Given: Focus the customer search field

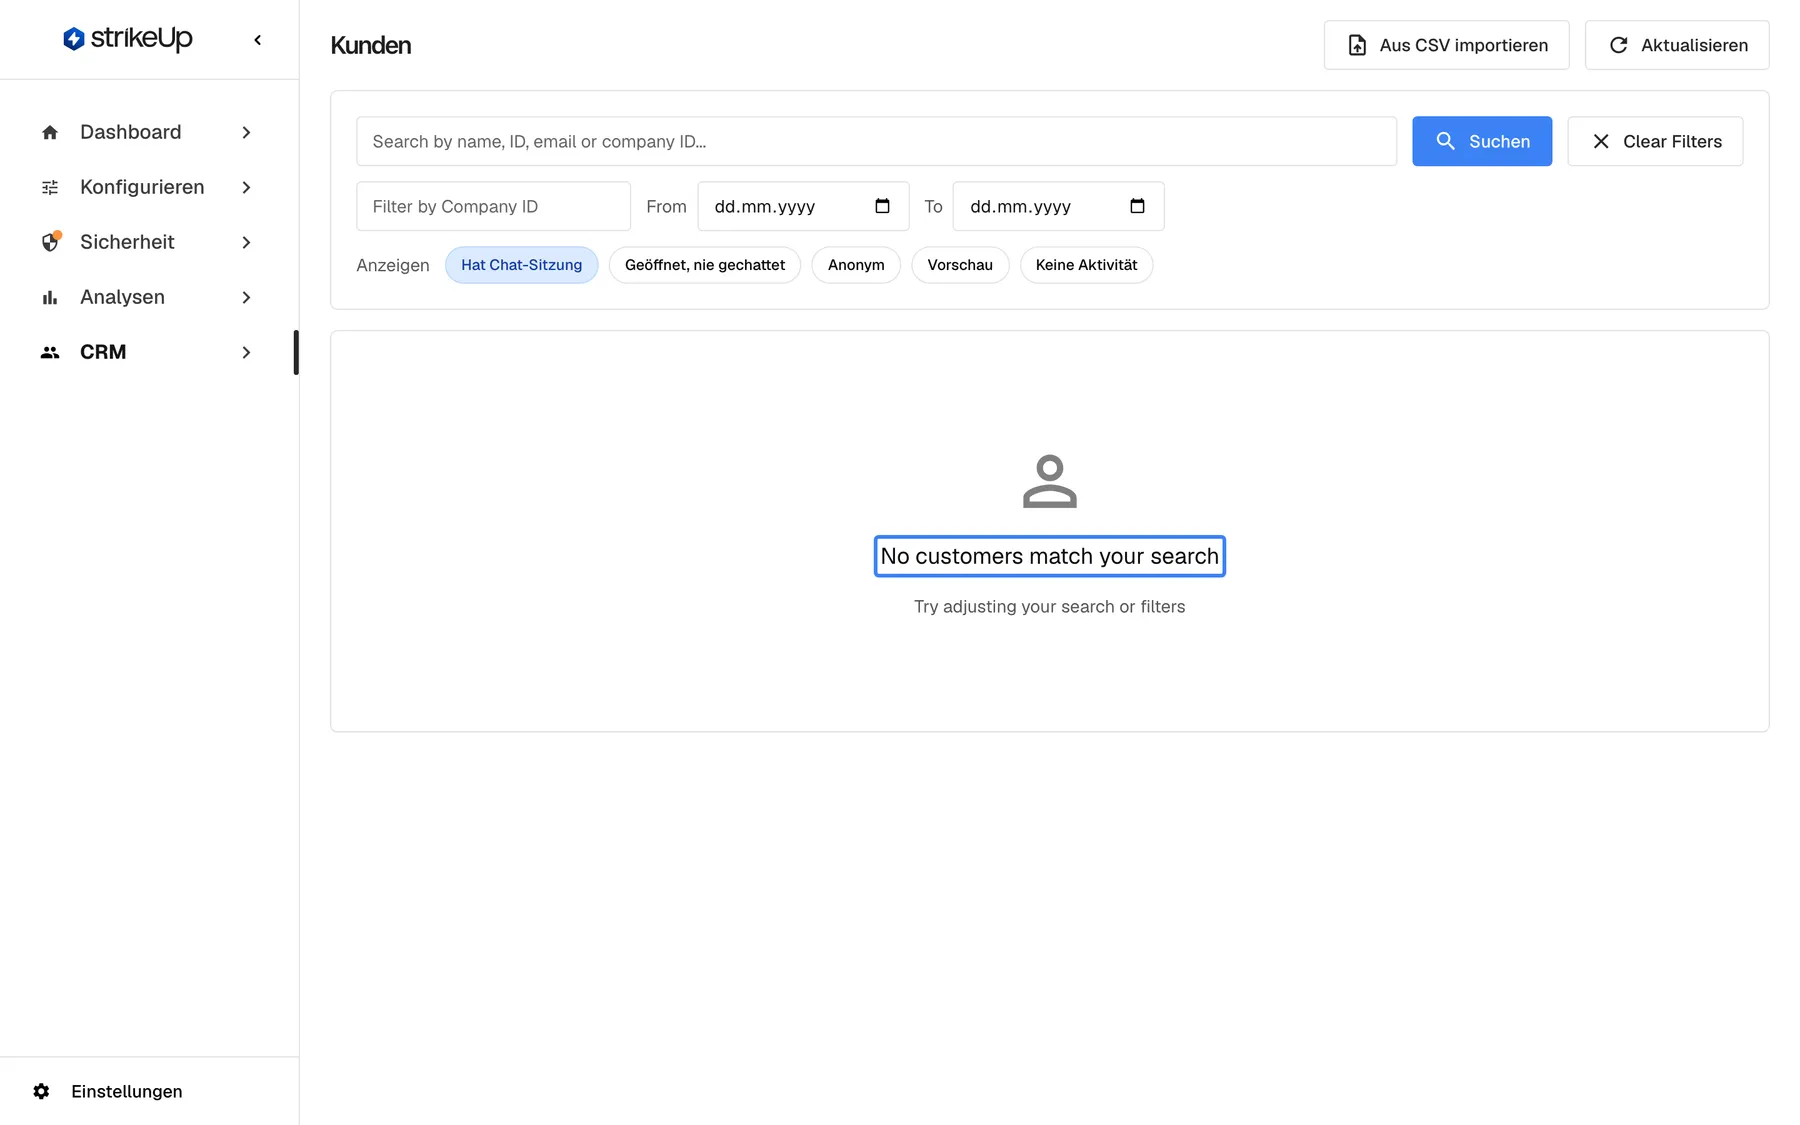Looking at the screenshot, I should 876,141.
